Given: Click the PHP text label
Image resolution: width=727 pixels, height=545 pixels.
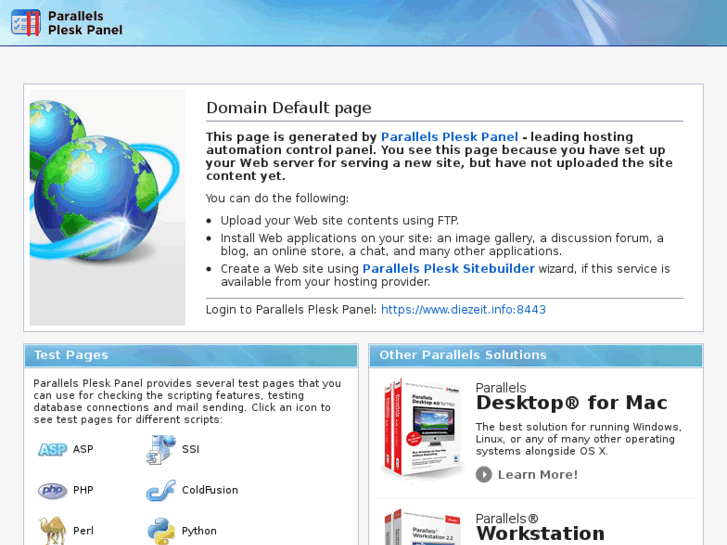Looking at the screenshot, I should (83, 490).
